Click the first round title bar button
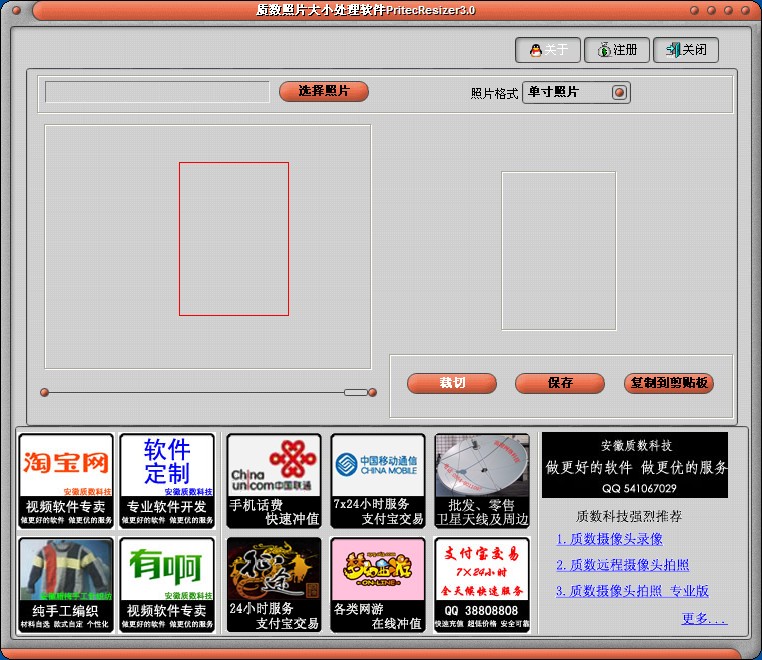Image resolution: width=762 pixels, height=660 pixels. 694,10
